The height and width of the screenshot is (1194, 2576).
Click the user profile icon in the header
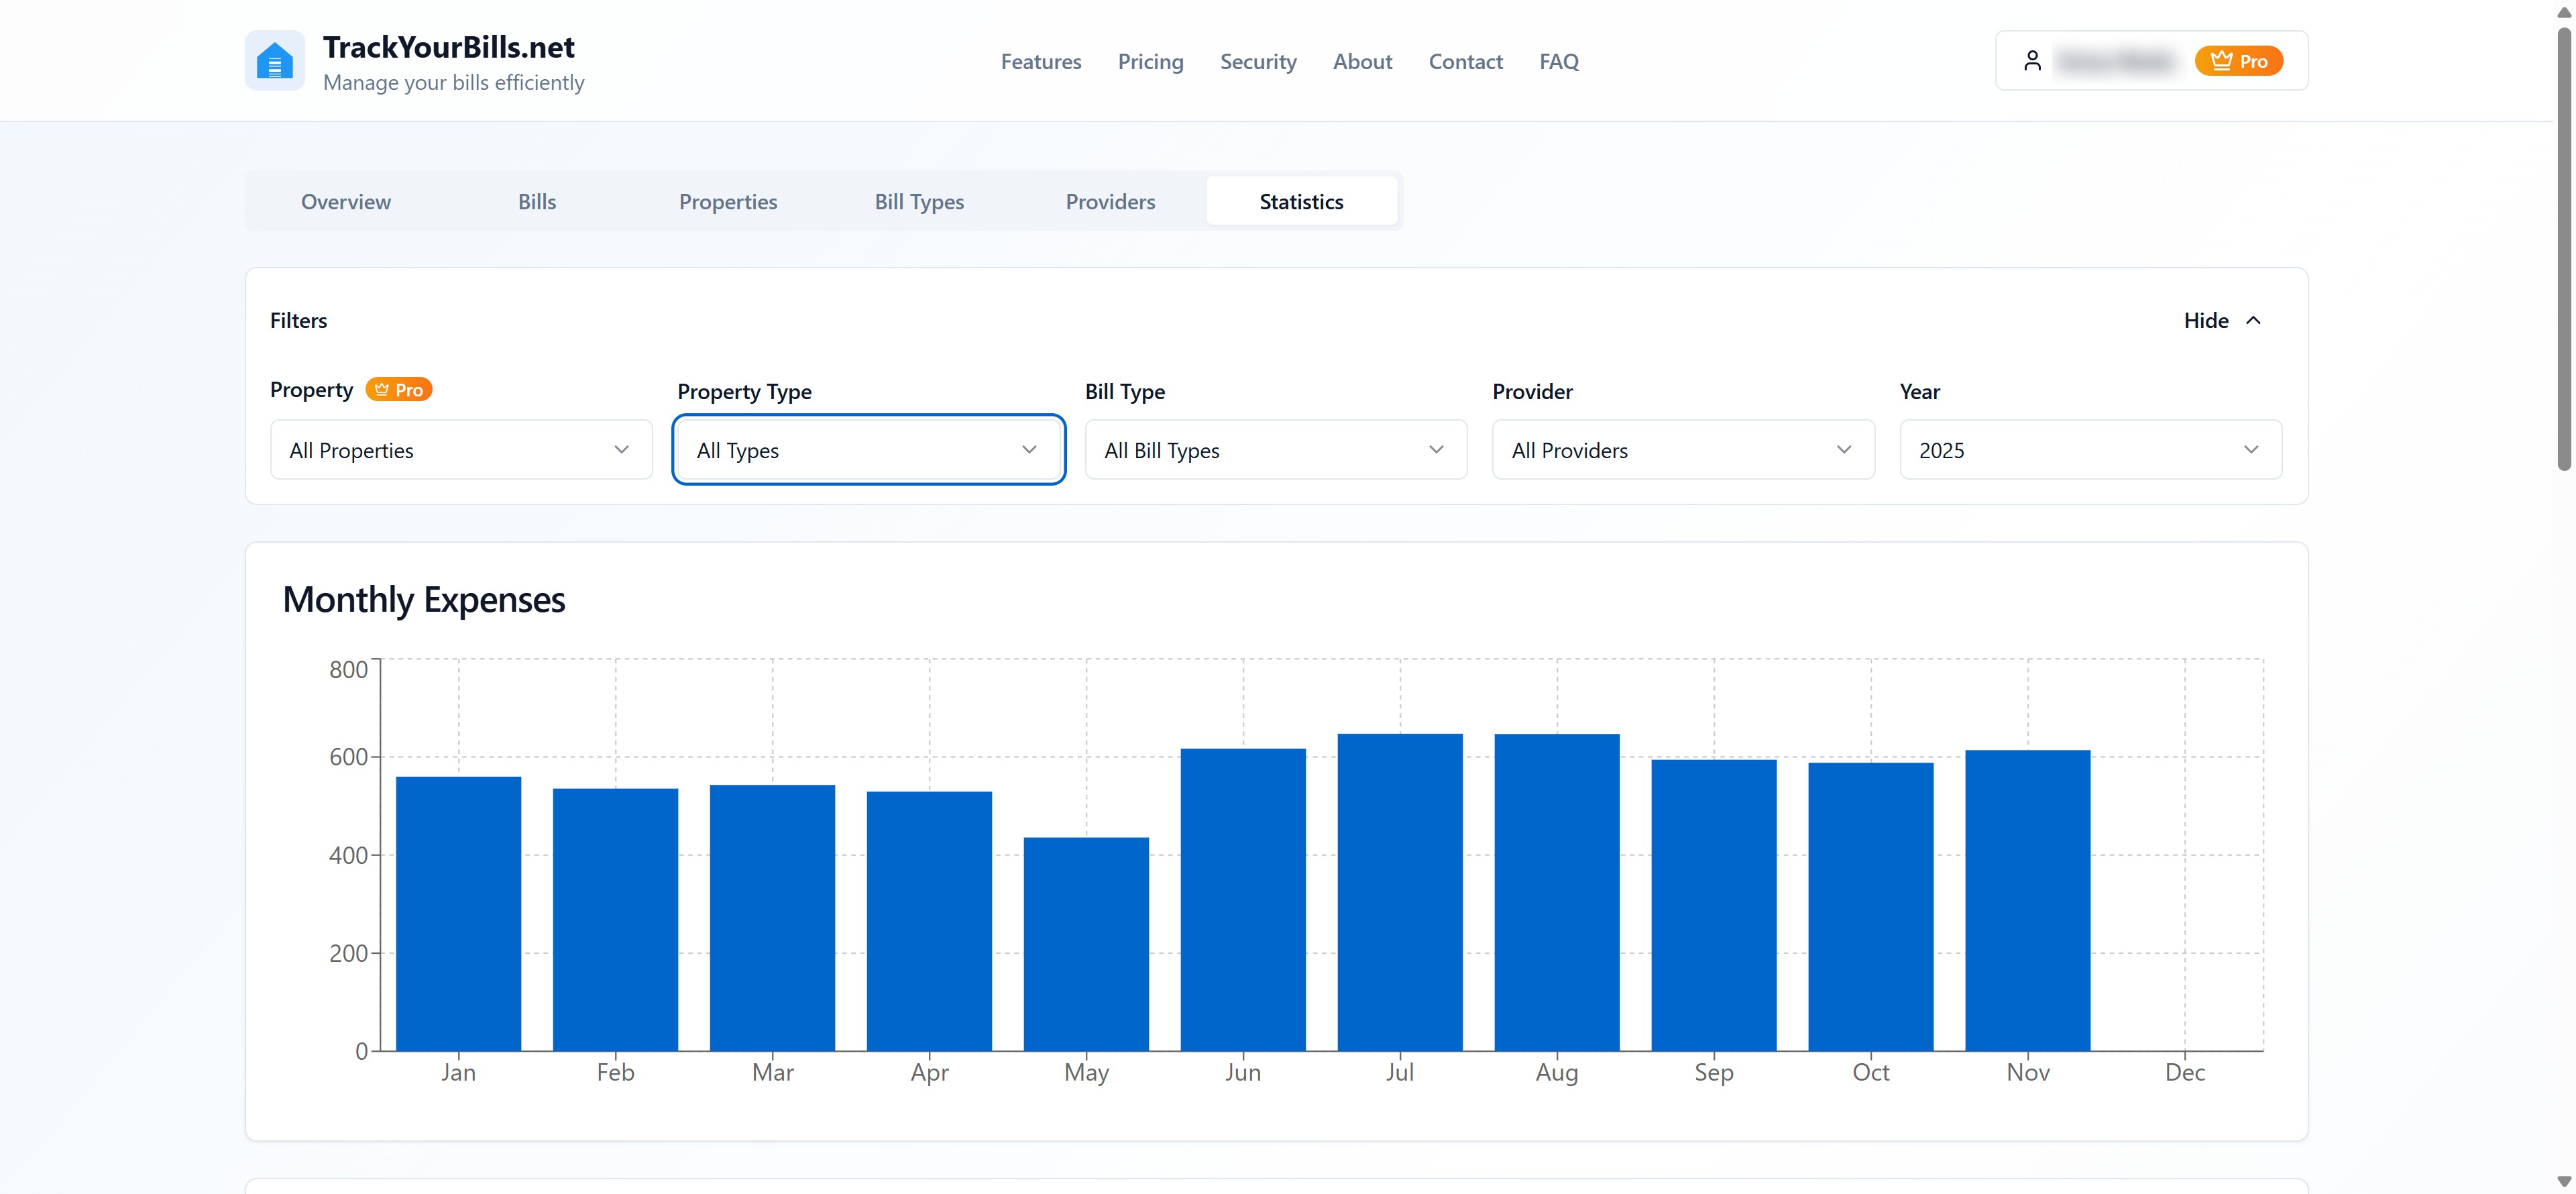(2032, 60)
